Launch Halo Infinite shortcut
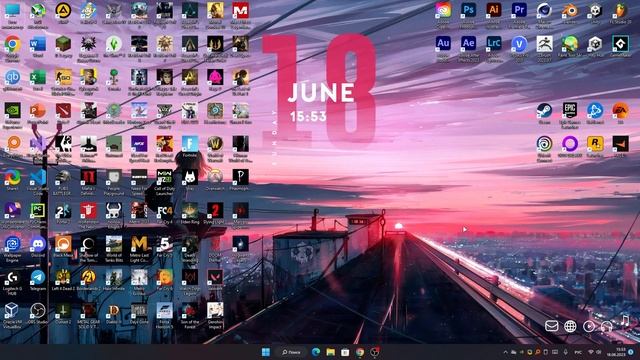The height and width of the screenshot is (360, 640). click(114, 278)
